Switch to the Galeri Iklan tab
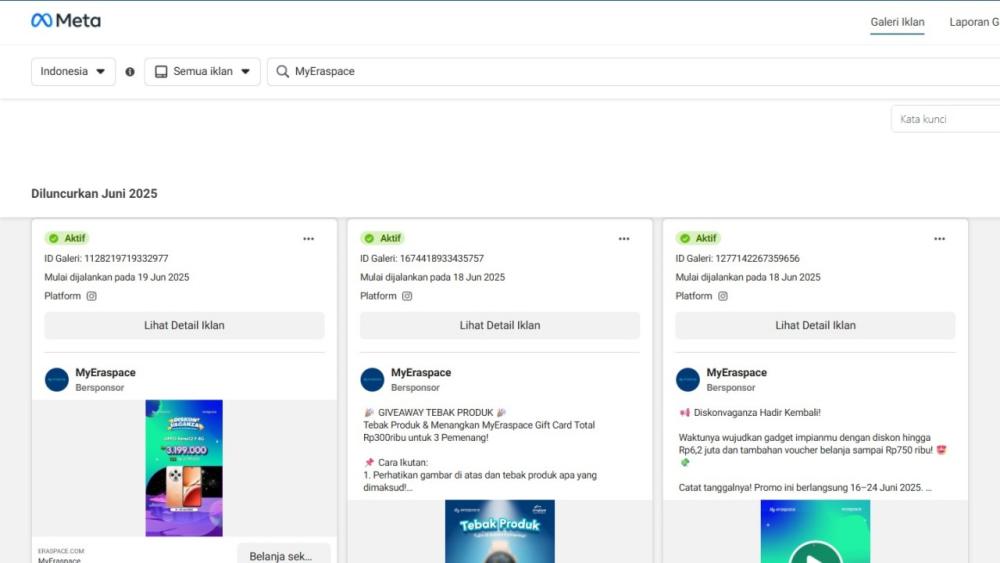The height and width of the screenshot is (563, 1000). (x=897, y=22)
